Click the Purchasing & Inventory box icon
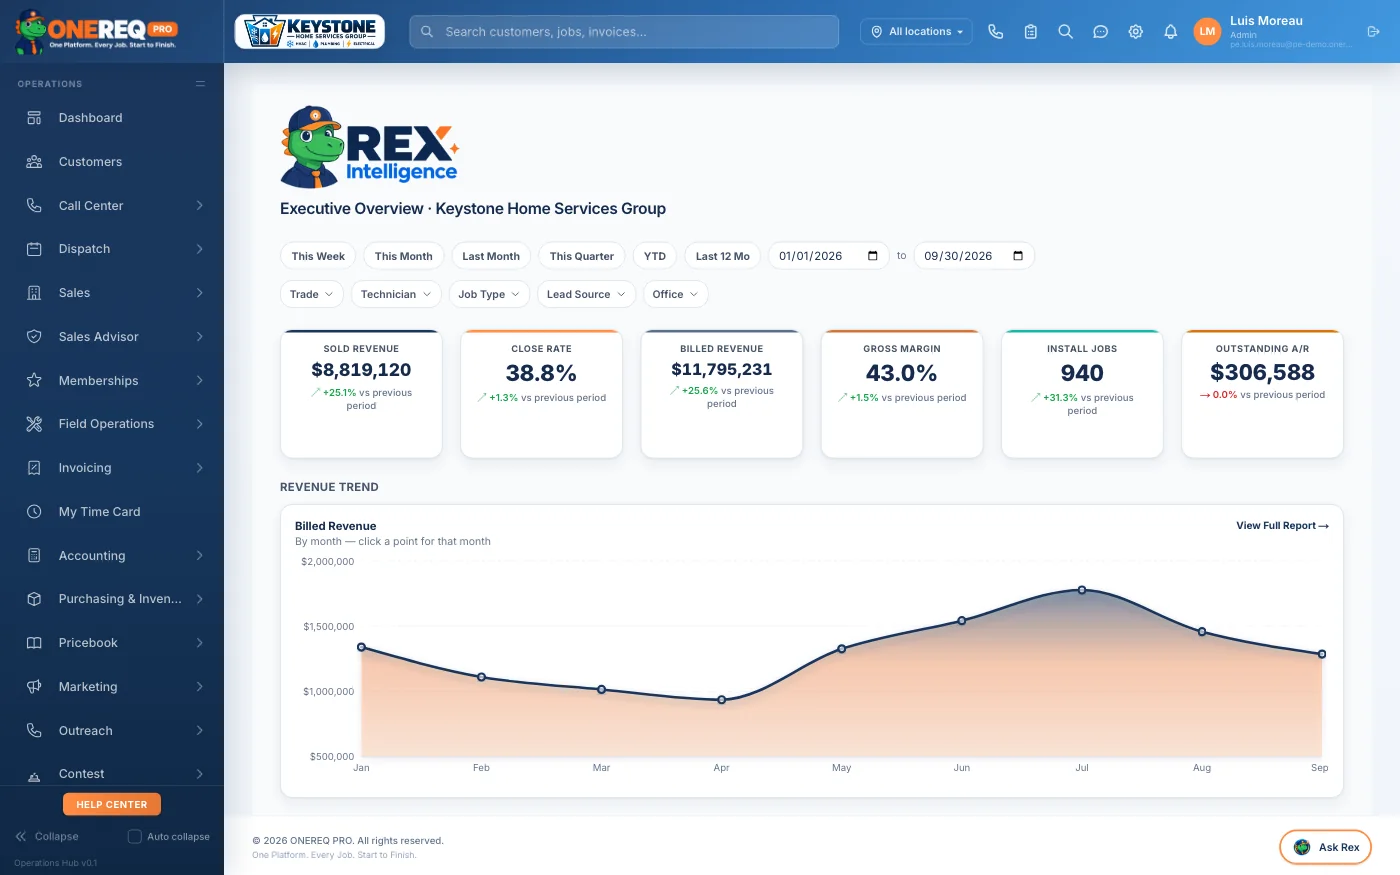 pos(34,599)
